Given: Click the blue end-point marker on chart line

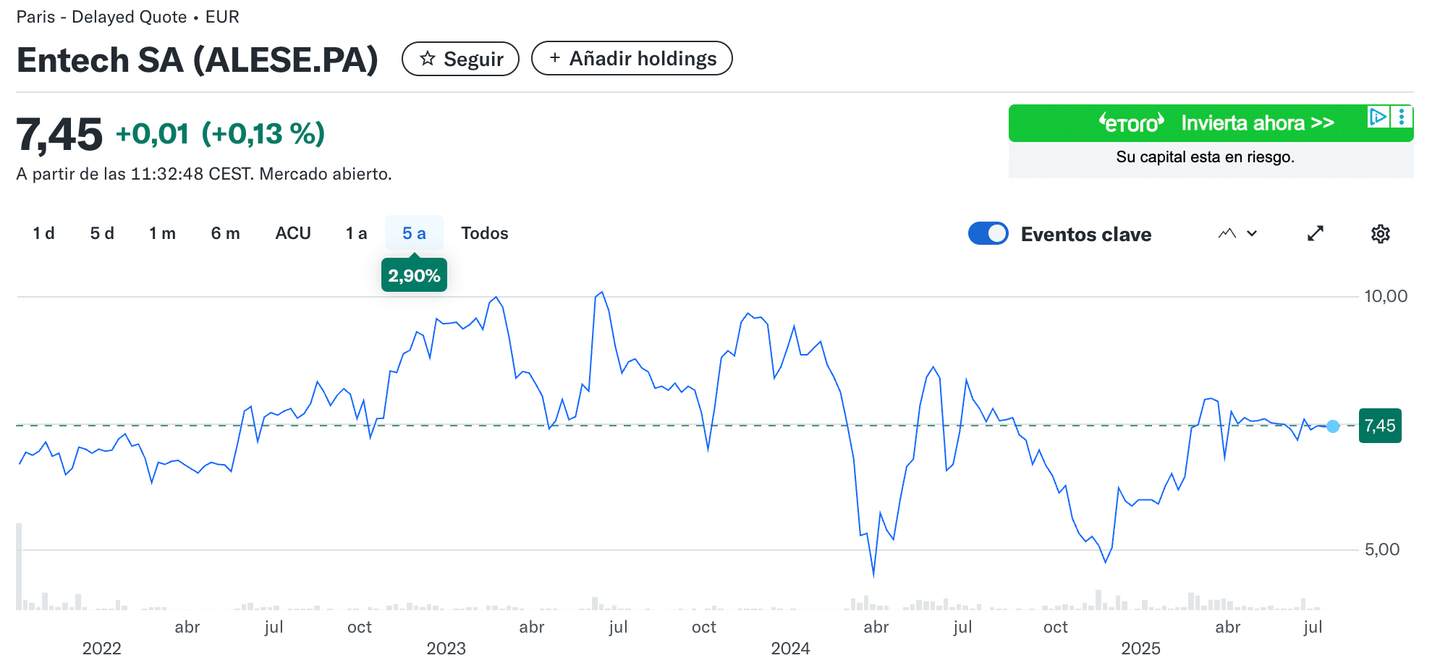Looking at the screenshot, I should coord(1333,427).
